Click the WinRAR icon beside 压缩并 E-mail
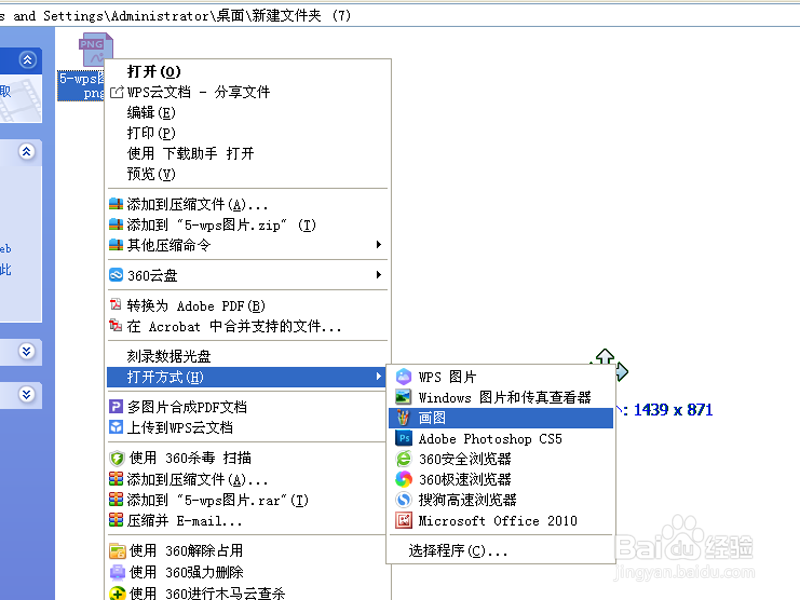The height and width of the screenshot is (600, 800). point(116,520)
